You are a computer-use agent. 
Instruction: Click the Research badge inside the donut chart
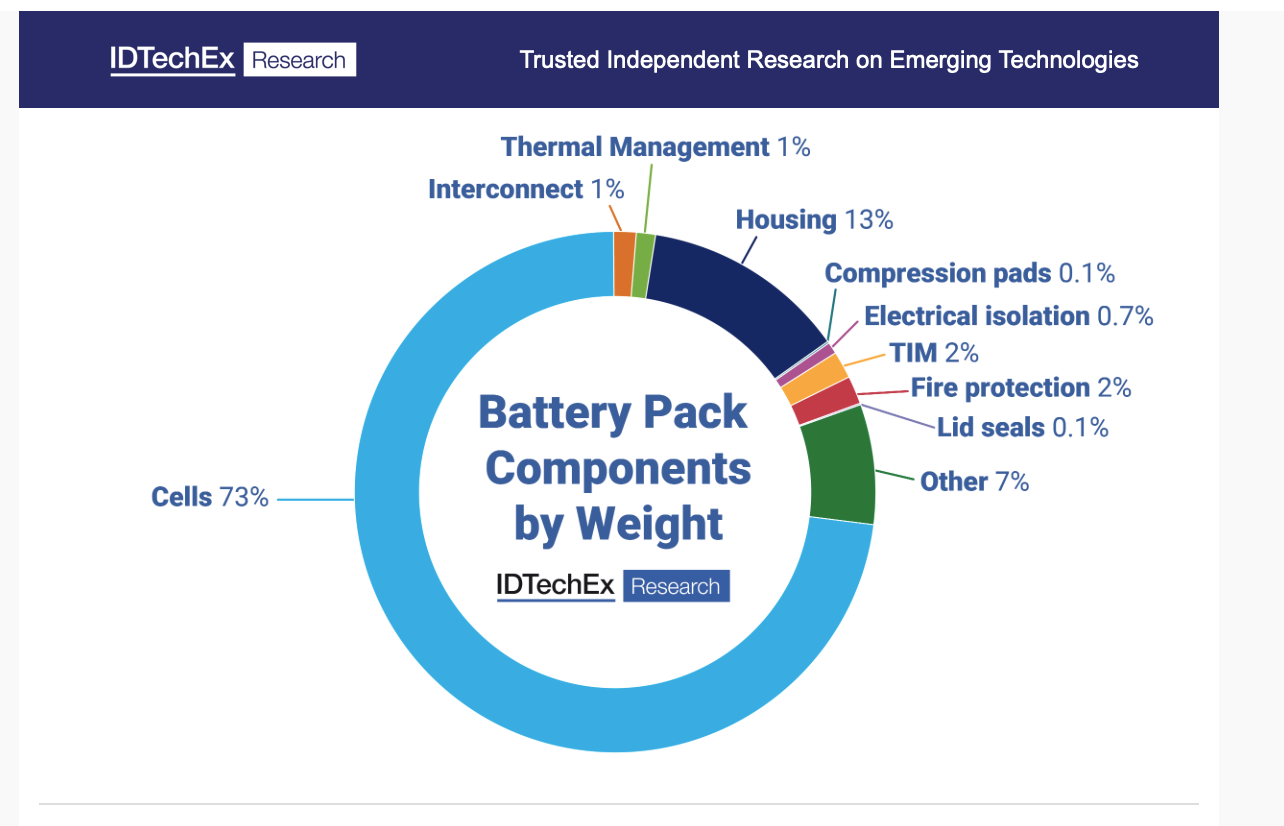(676, 586)
